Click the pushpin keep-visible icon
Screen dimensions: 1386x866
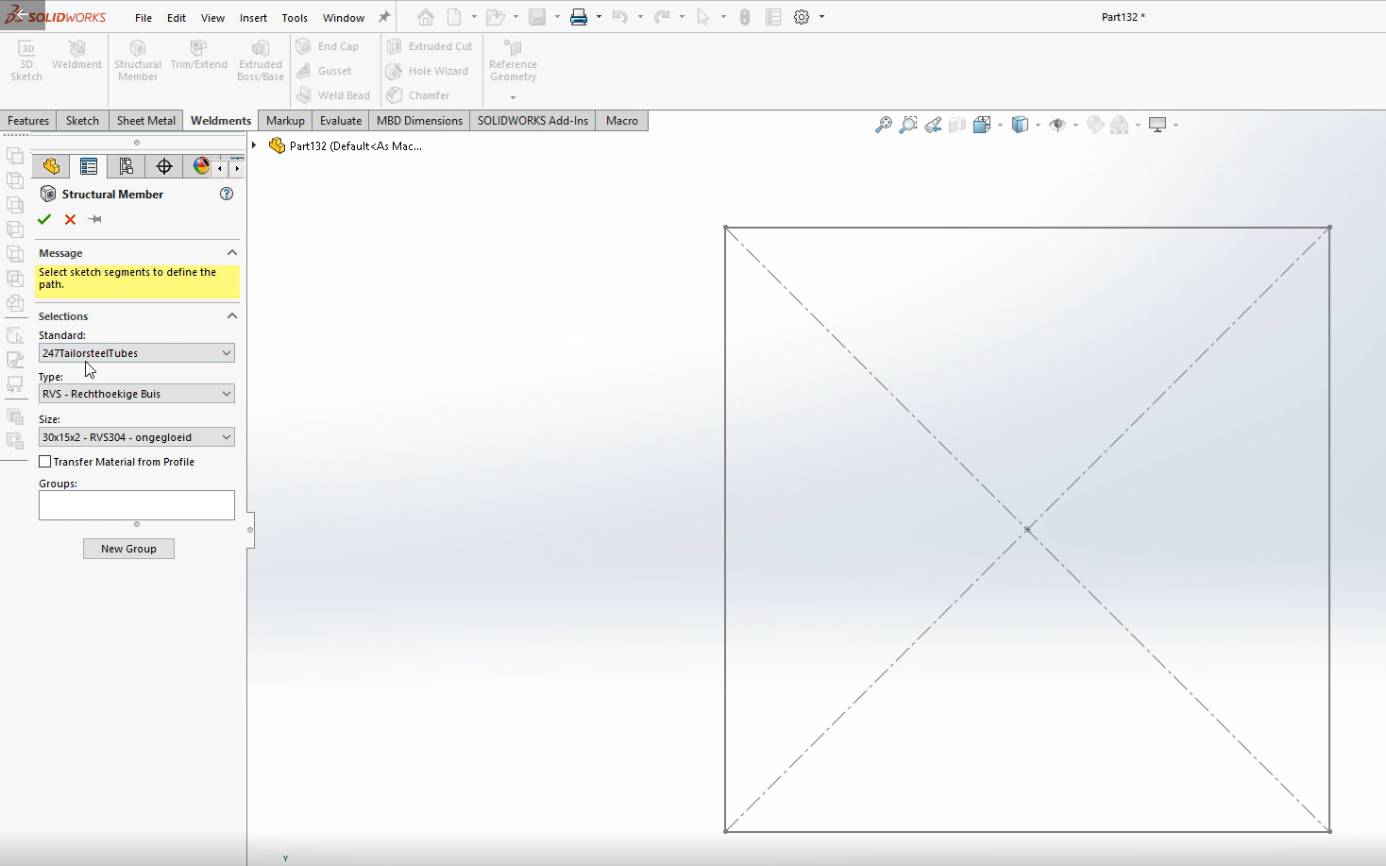click(95, 220)
